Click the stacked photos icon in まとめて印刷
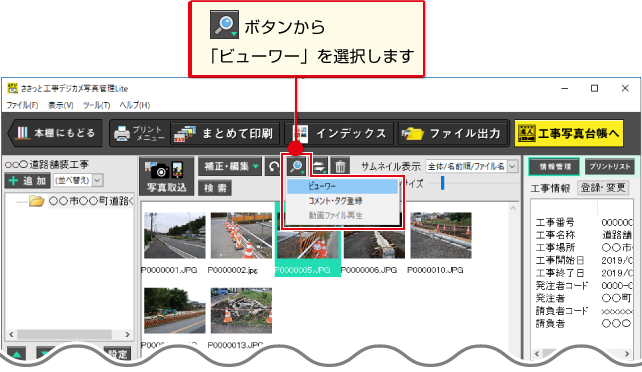The height and width of the screenshot is (372, 642). [x=185, y=134]
